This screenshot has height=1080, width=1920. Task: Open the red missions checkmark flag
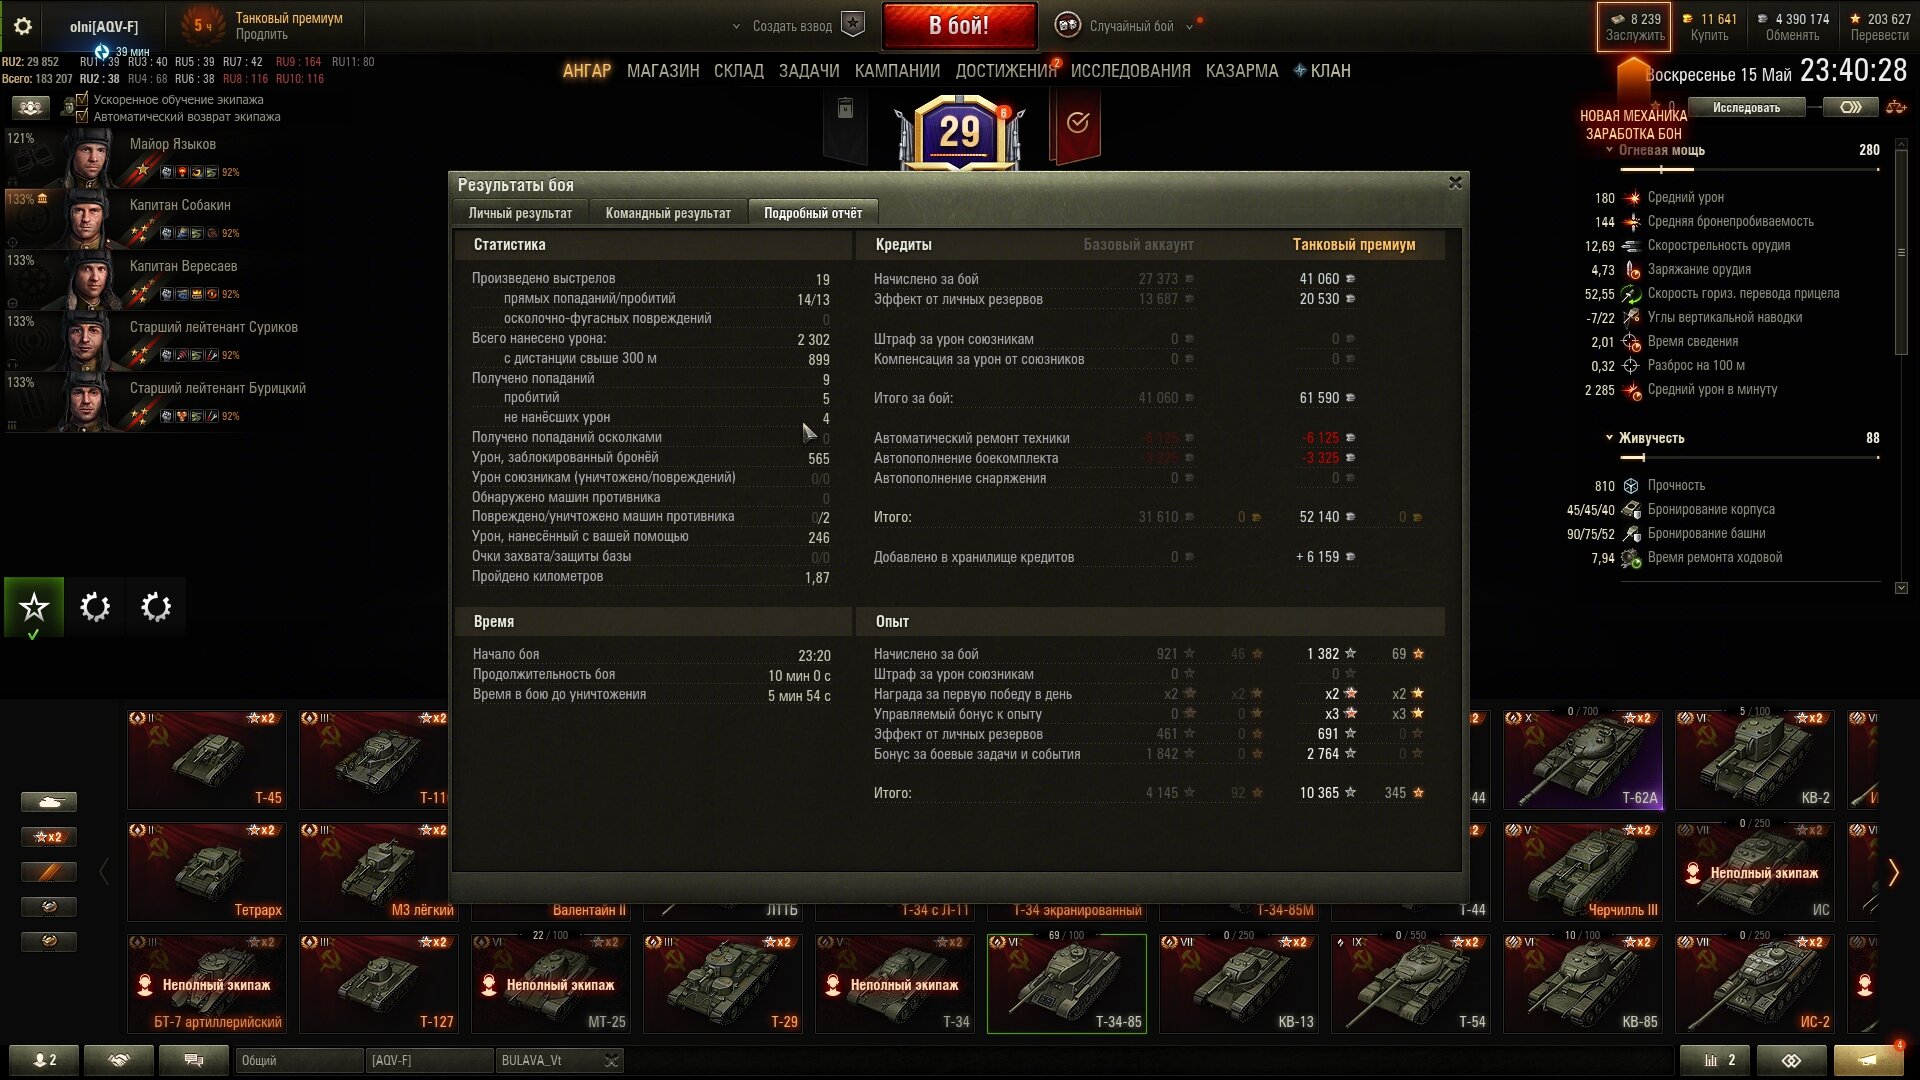[1076, 124]
